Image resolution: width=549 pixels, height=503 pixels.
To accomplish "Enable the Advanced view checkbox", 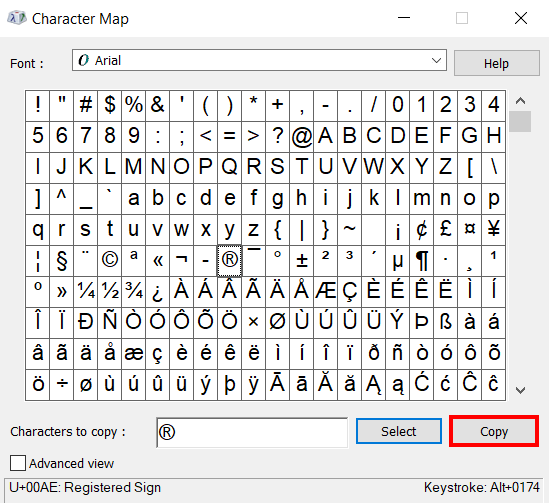I will (18, 463).
